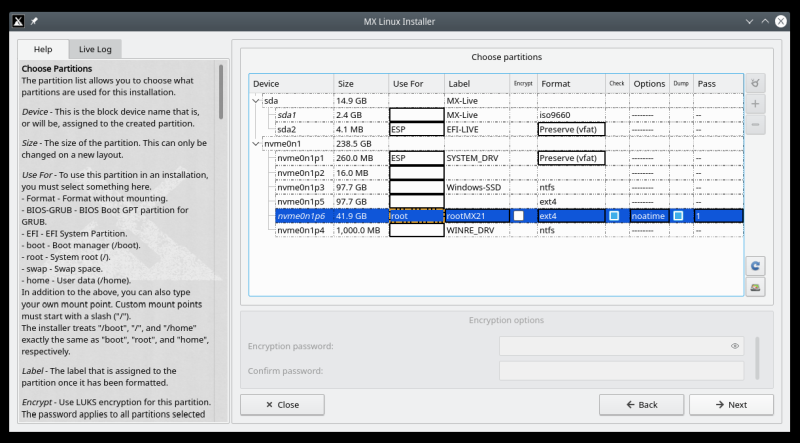Viewport: 800px width, 443px height.
Task: Click the reload partition list icon
Action: (755, 266)
